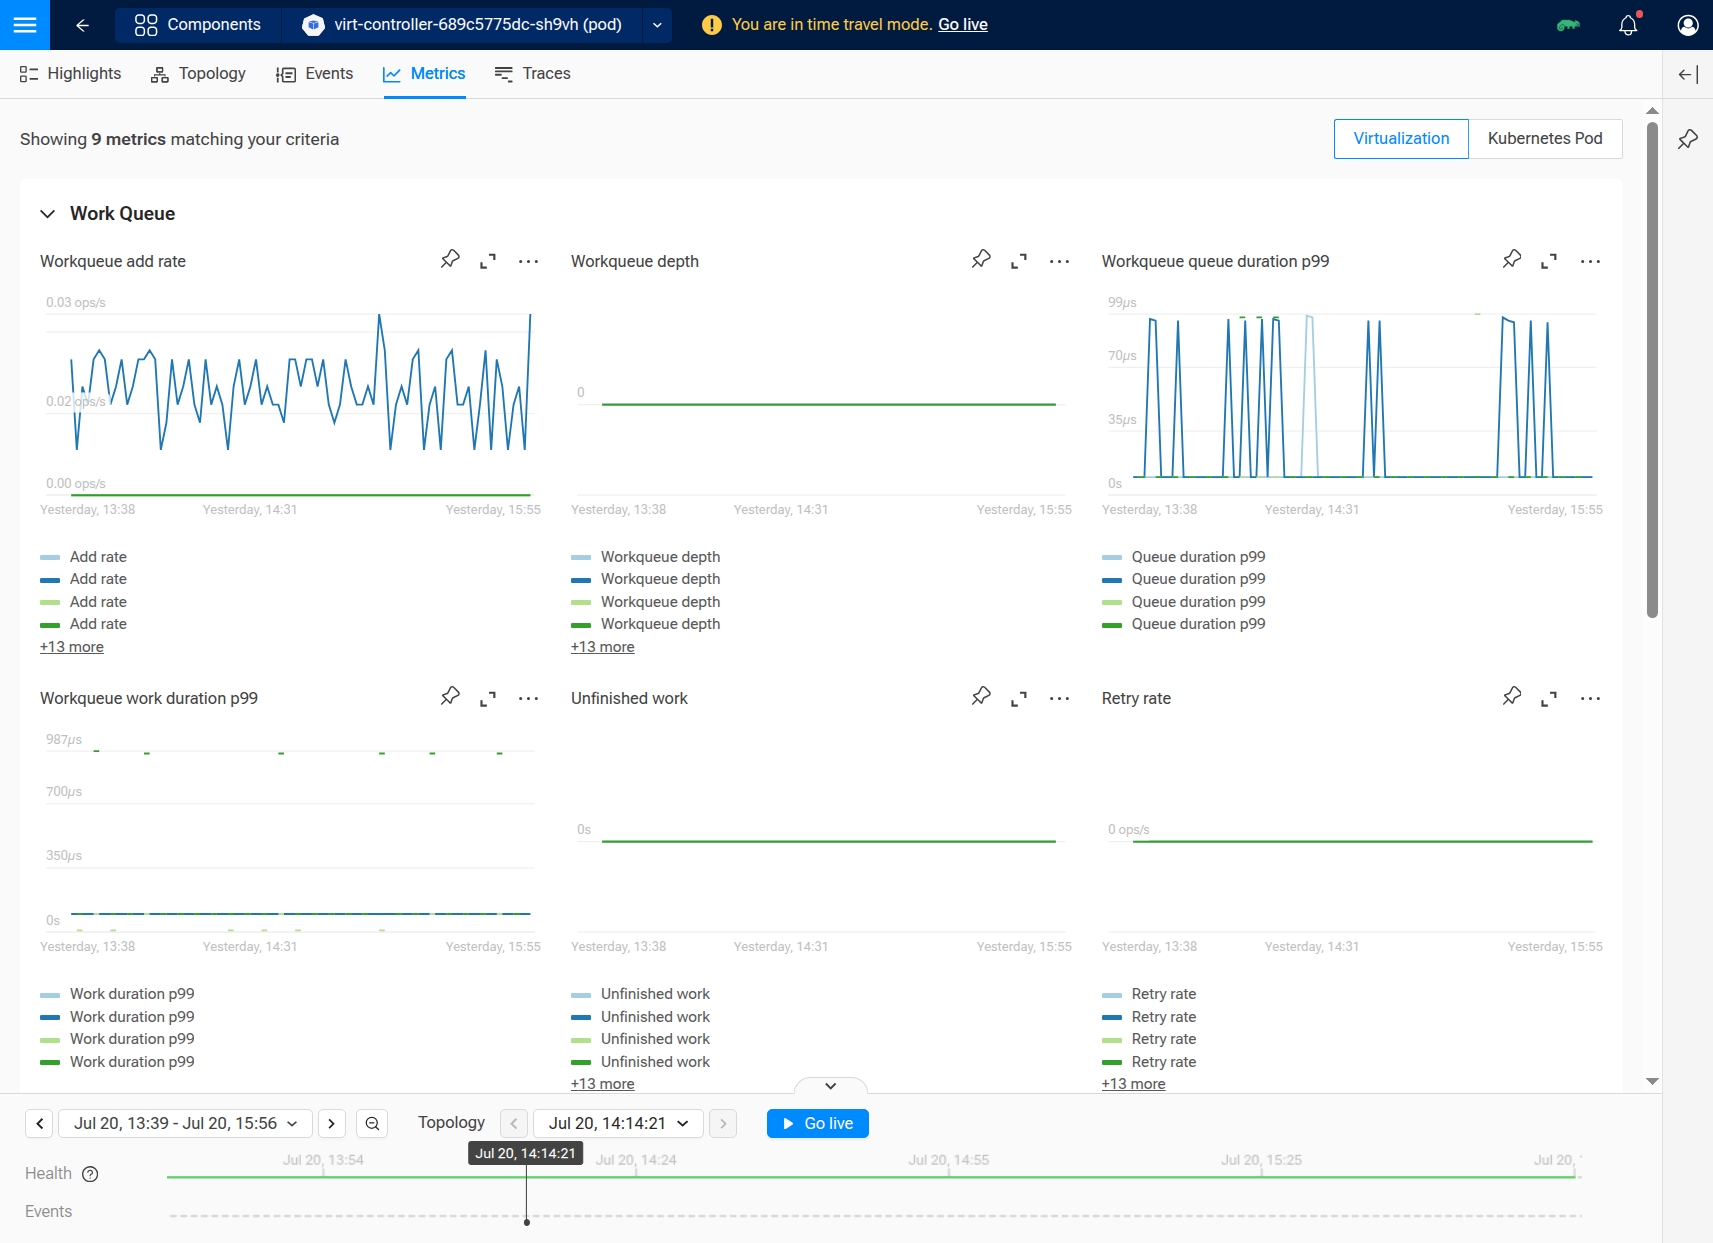The height and width of the screenshot is (1243, 1713).
Task: Toggle the first Work duration p99 legend series
Action: pyautogui.click(x=118, y=994)
